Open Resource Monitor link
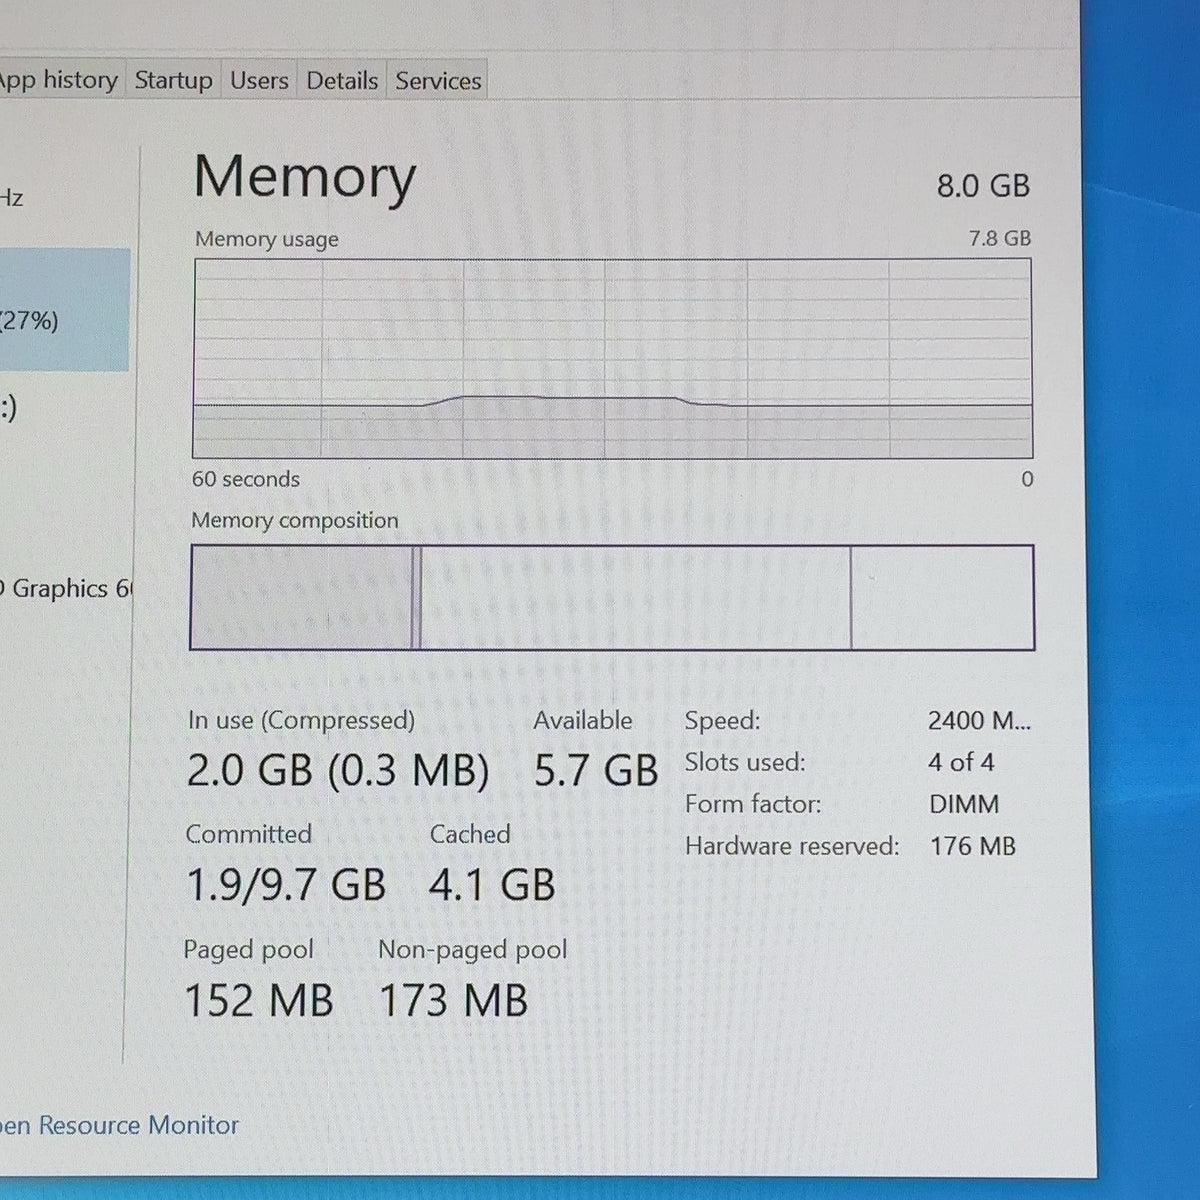 point(119,1125)
